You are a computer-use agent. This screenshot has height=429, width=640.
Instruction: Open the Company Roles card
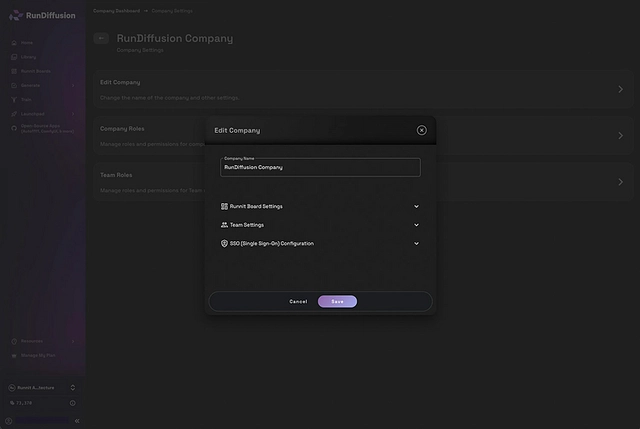363,136
